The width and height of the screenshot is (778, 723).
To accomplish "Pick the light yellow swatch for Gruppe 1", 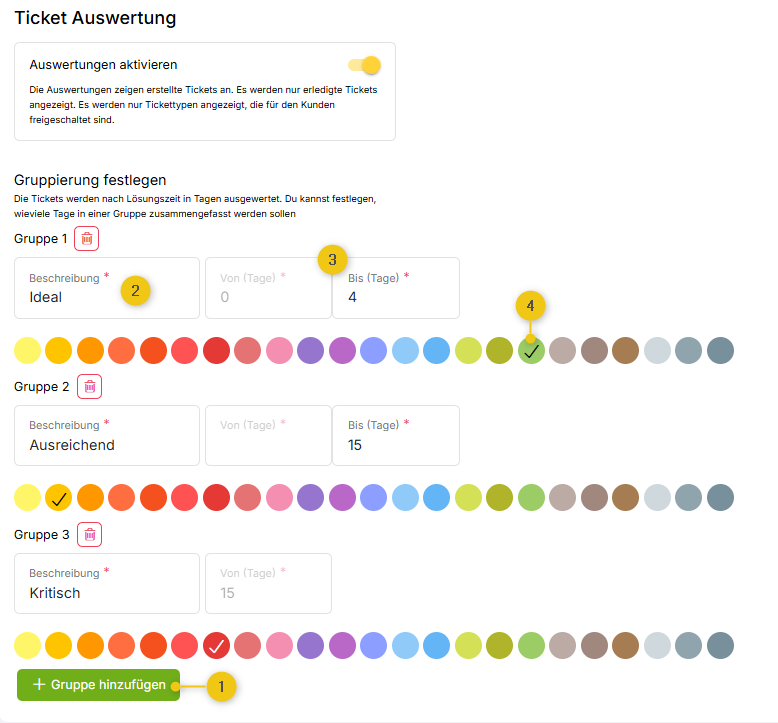I will [28, 351].
